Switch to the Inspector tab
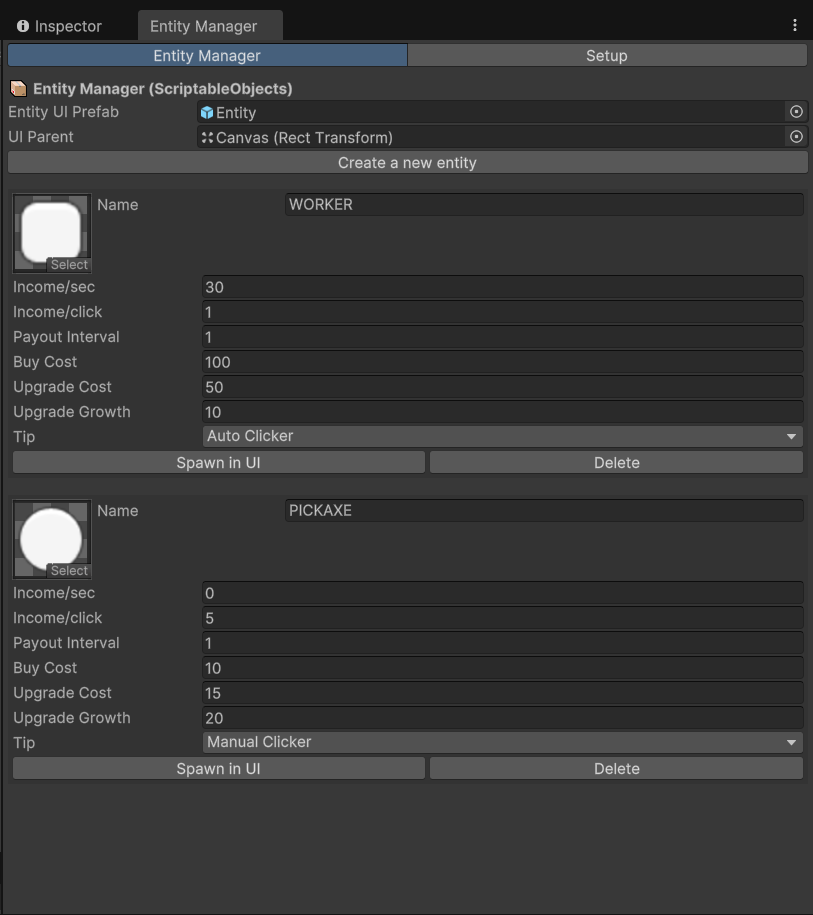The image size is (813, 915). (x=59, y=26)
